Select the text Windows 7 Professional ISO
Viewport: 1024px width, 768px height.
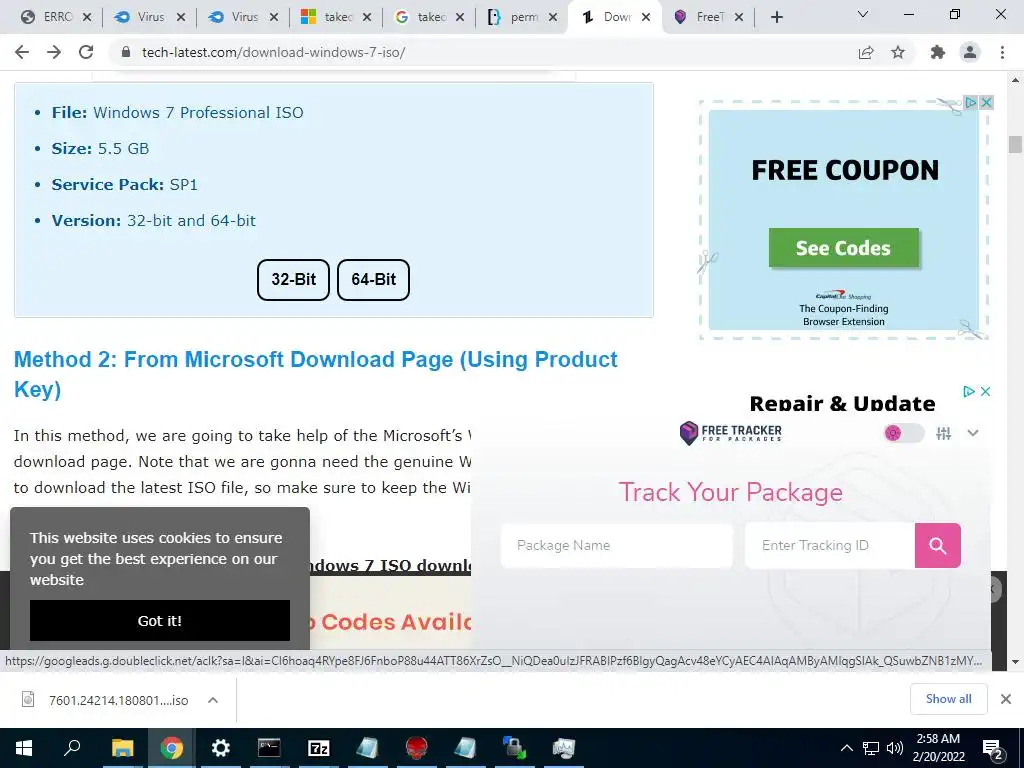(x=198, y=112)
